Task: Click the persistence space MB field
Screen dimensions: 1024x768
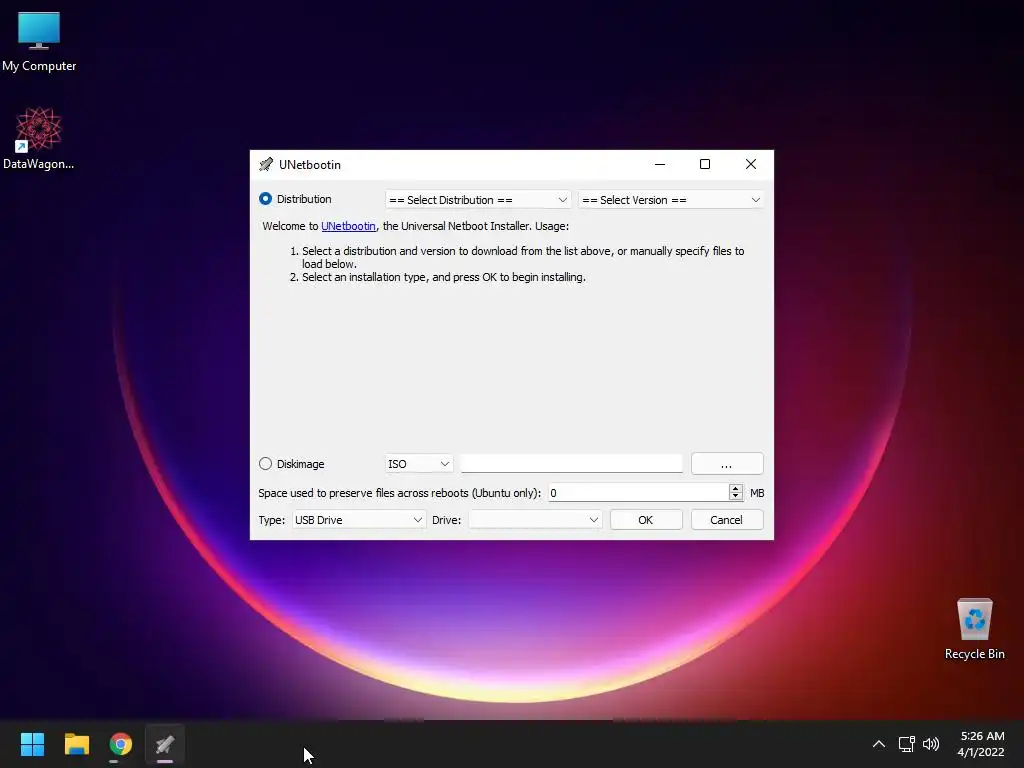Action: [638, 492]
